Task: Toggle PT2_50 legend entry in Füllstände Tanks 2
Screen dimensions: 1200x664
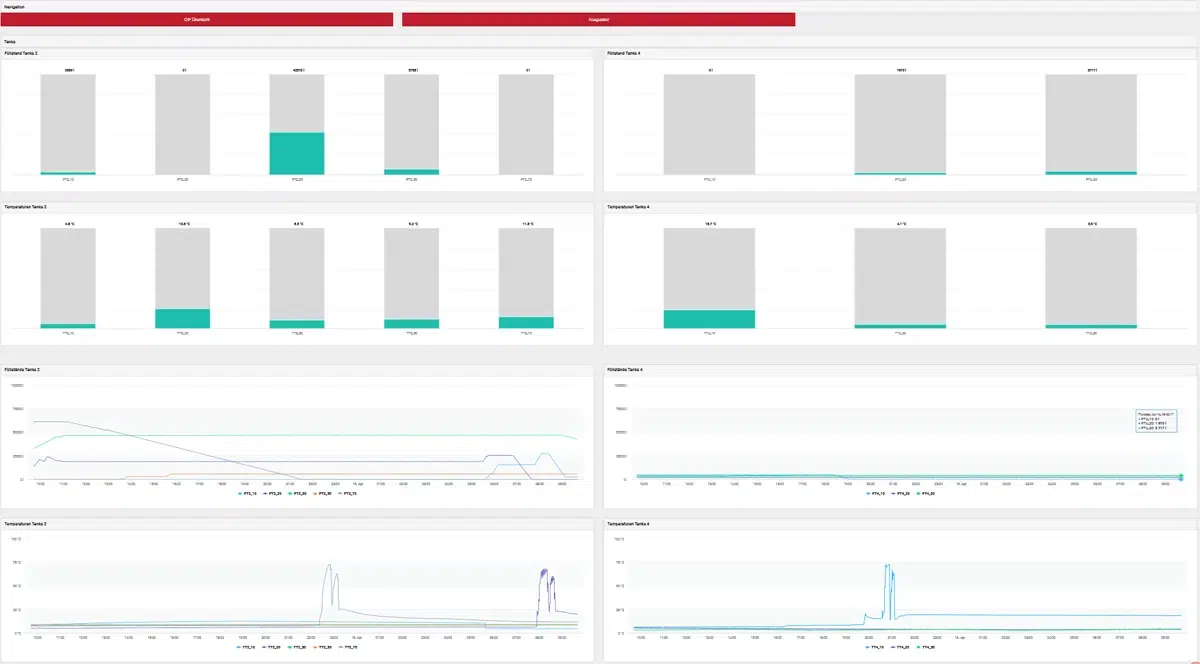Action: 324,493
